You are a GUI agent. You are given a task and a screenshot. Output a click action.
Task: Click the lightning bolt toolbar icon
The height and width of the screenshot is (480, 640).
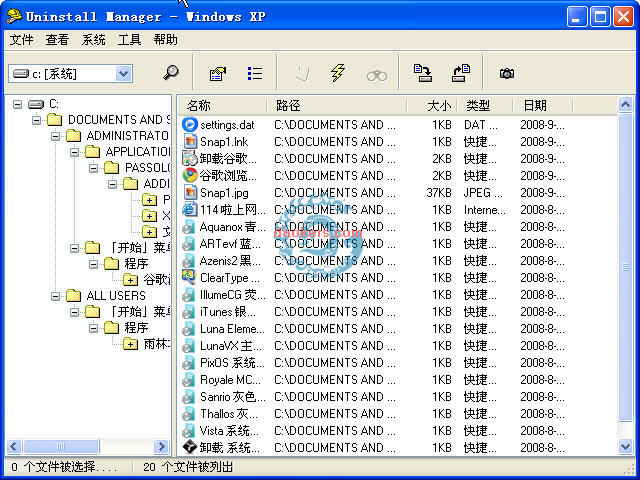tap(338, 73)
